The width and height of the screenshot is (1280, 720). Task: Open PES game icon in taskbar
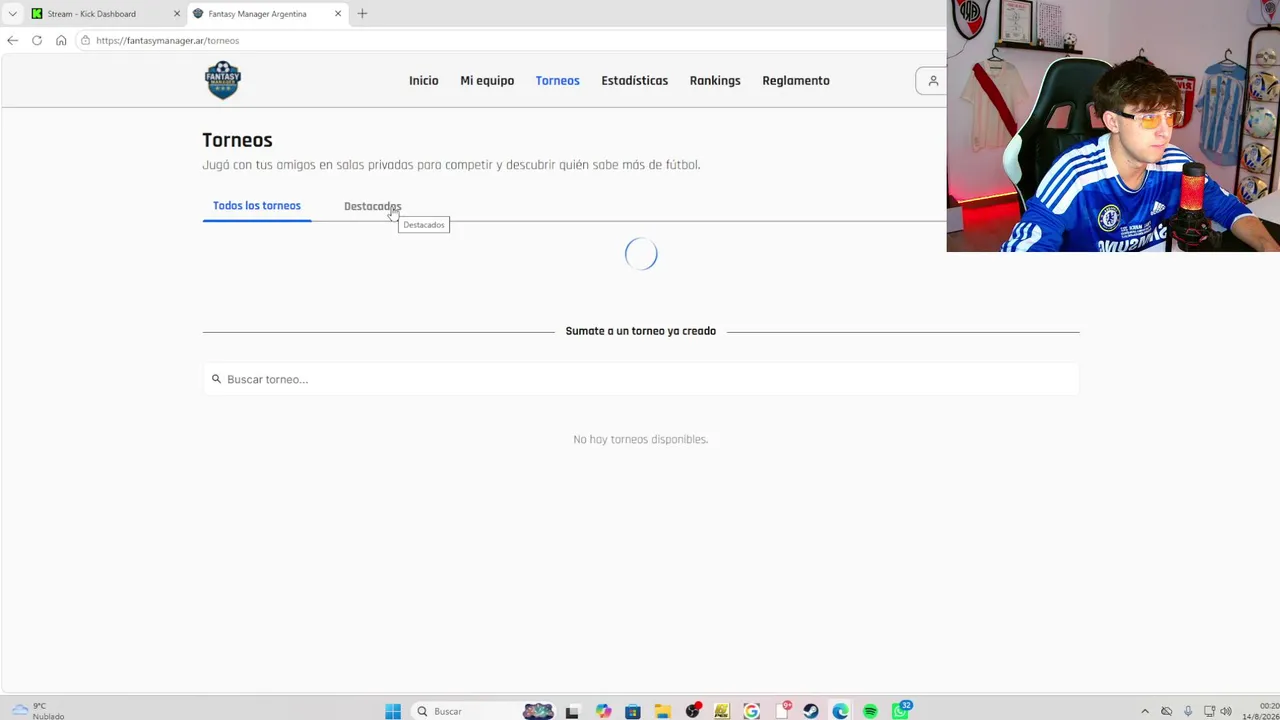(x=722, y=711)
